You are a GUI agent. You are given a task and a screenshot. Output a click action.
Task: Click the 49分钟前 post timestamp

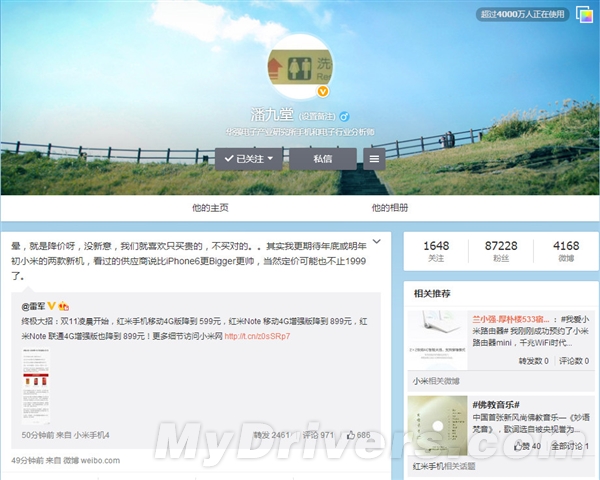pyautogui.click(x=27, y=460)
